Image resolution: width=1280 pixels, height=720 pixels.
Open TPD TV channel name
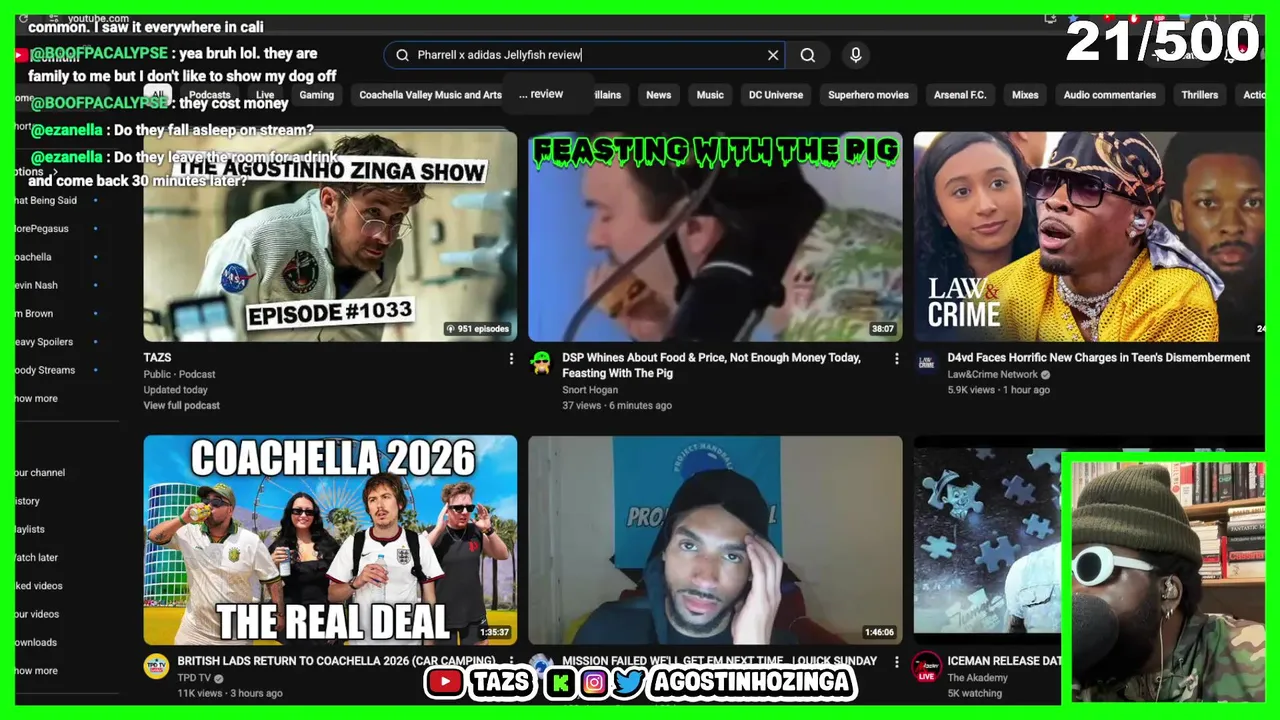point(194,677)
